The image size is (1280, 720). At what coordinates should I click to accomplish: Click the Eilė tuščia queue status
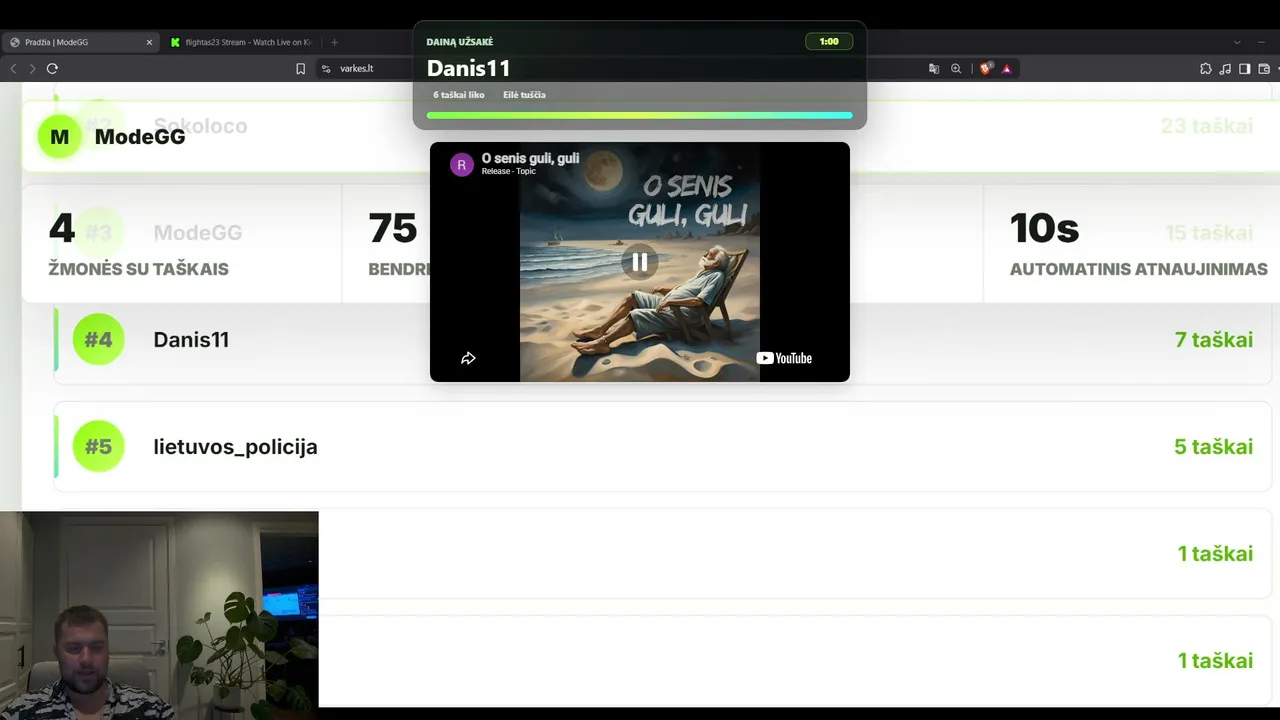point(524,95)
